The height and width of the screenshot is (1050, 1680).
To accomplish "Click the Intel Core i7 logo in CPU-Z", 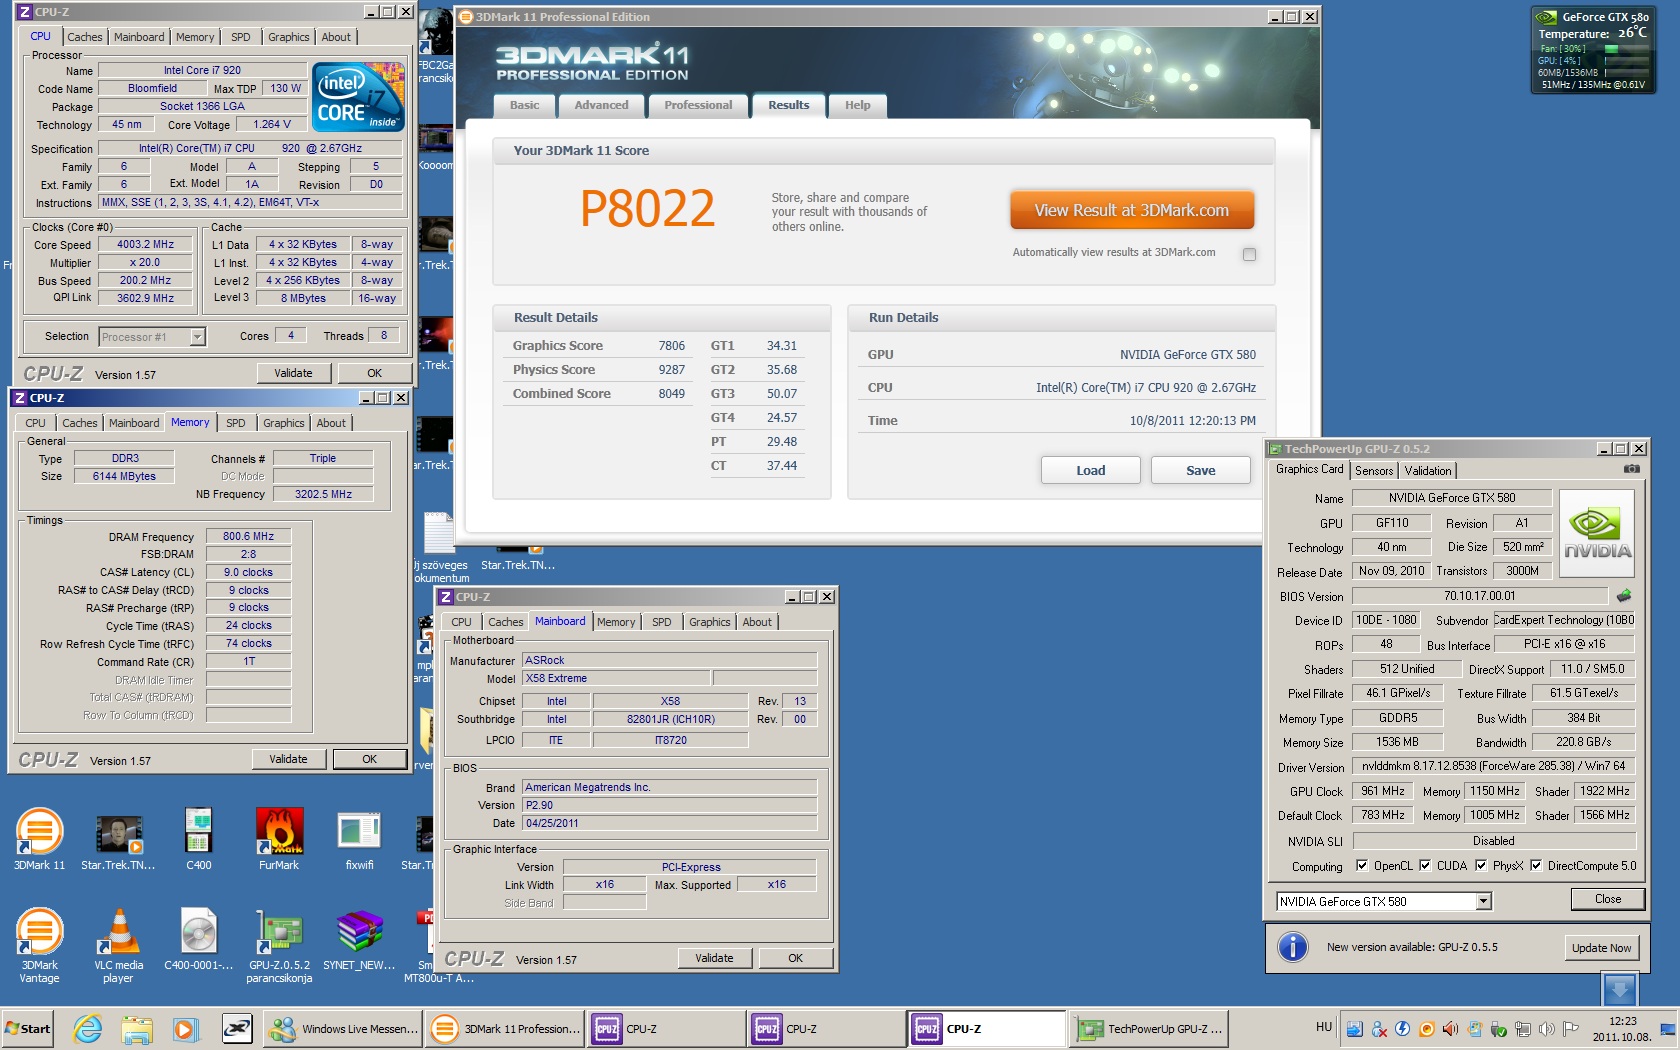I will point(358,97).
